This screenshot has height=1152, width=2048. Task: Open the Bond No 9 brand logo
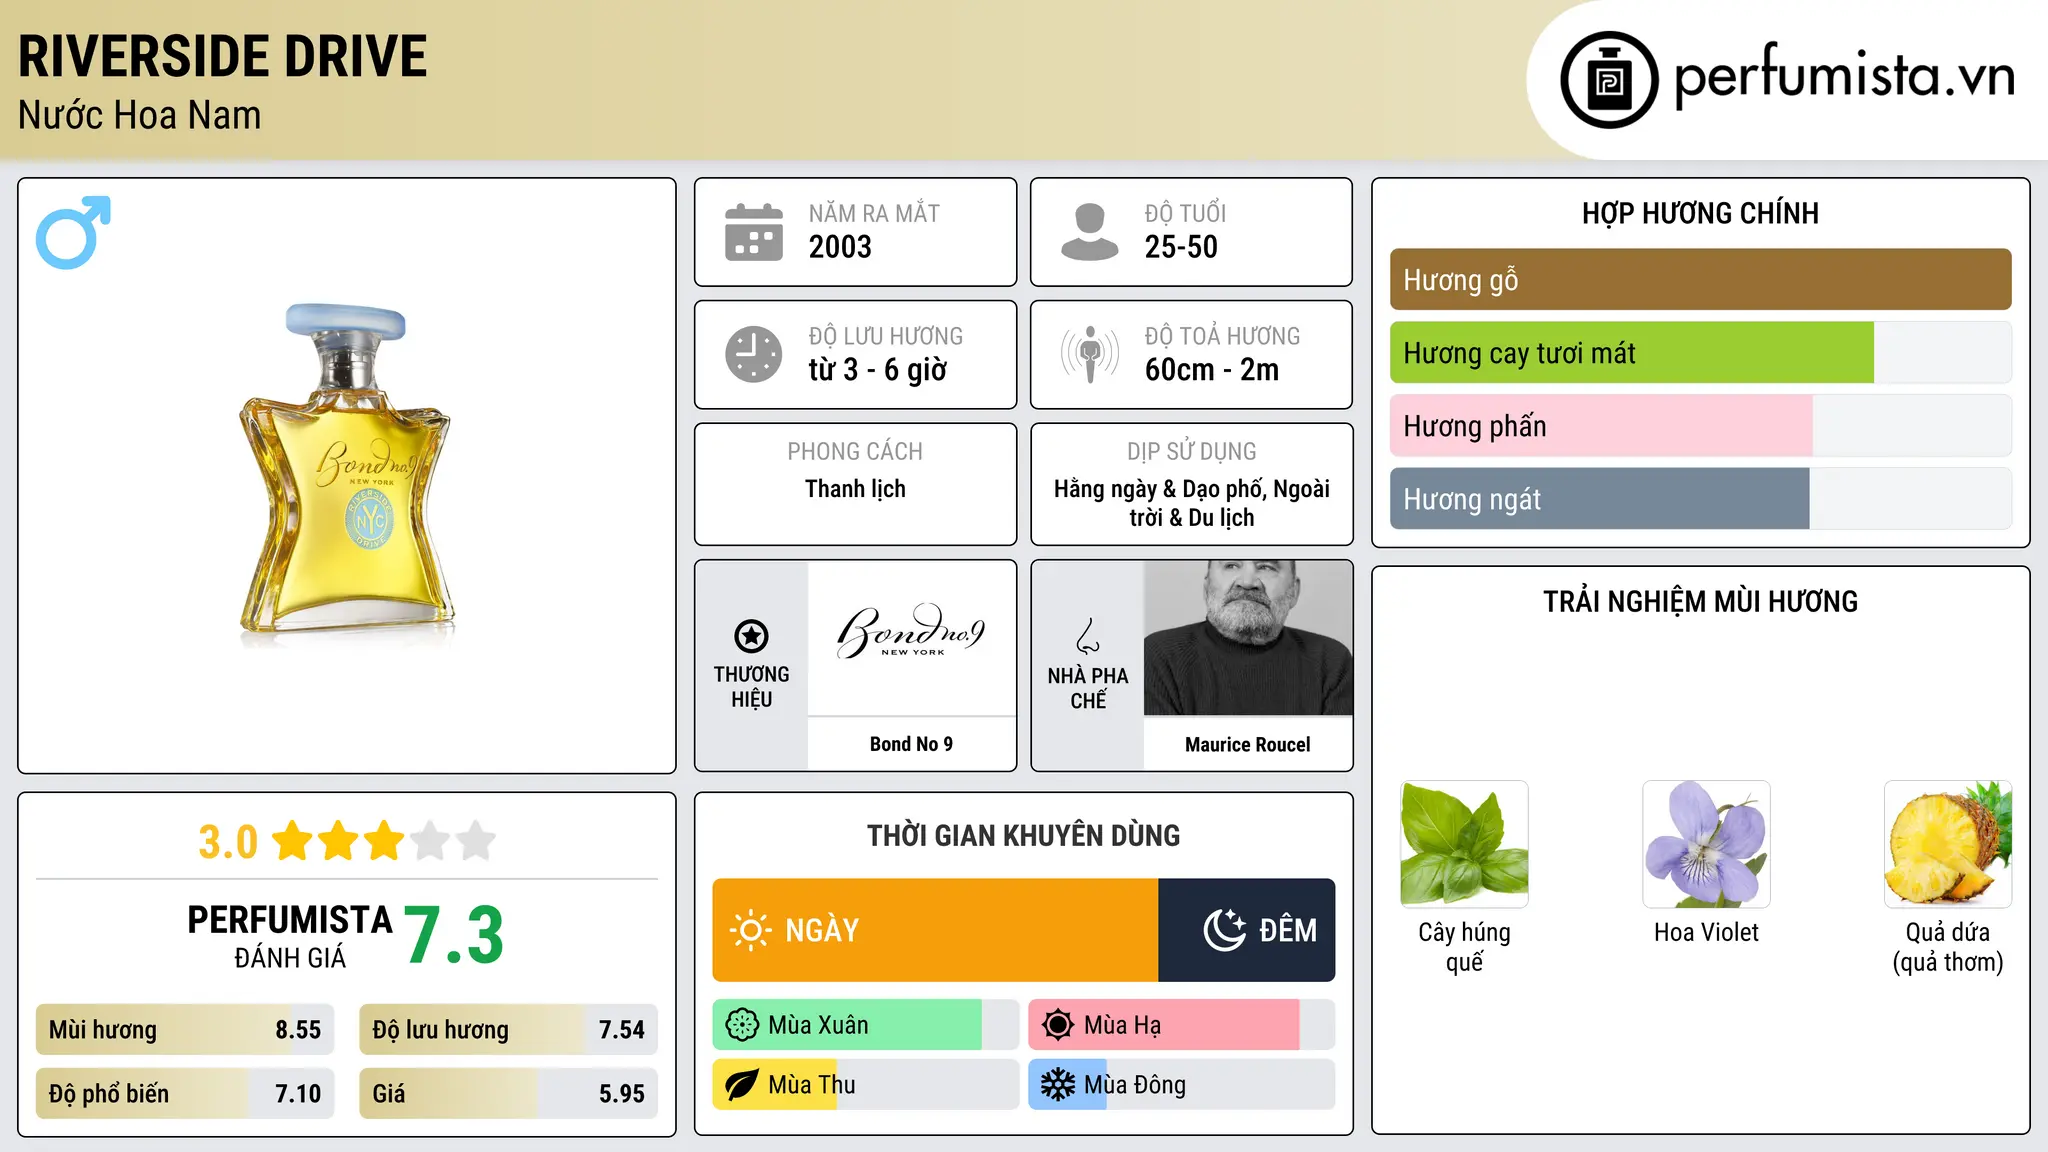pos(911,633)
